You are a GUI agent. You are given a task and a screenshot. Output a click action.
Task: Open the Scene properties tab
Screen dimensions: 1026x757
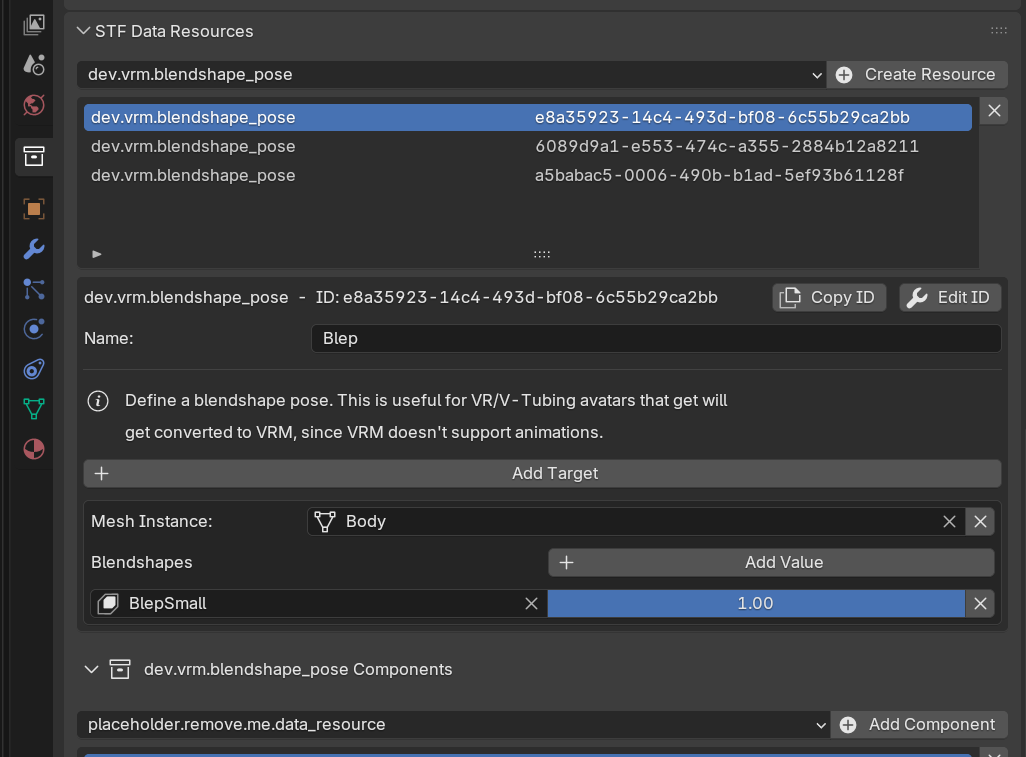coord(34,65)
